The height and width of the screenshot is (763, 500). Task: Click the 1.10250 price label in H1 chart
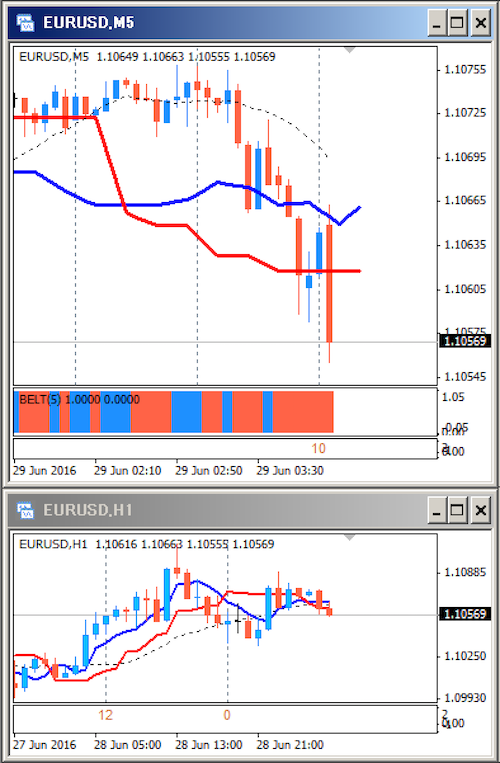(465, 656)
